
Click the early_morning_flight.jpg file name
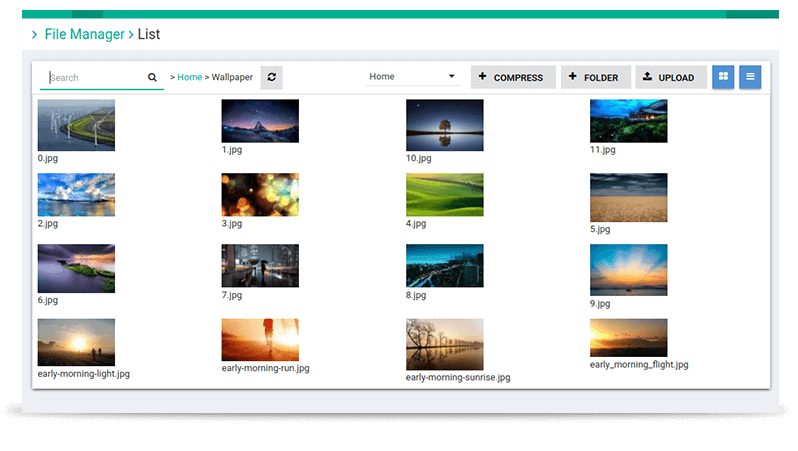click(x=639, y=365)
